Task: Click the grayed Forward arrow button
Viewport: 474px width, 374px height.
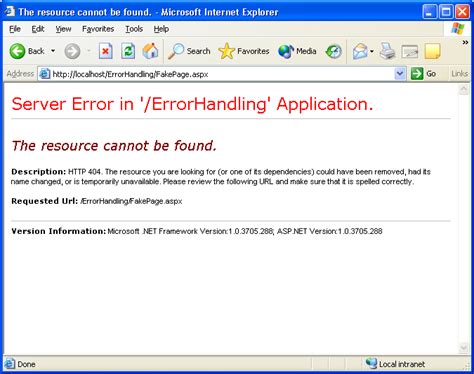Action: tap(72, 51)
